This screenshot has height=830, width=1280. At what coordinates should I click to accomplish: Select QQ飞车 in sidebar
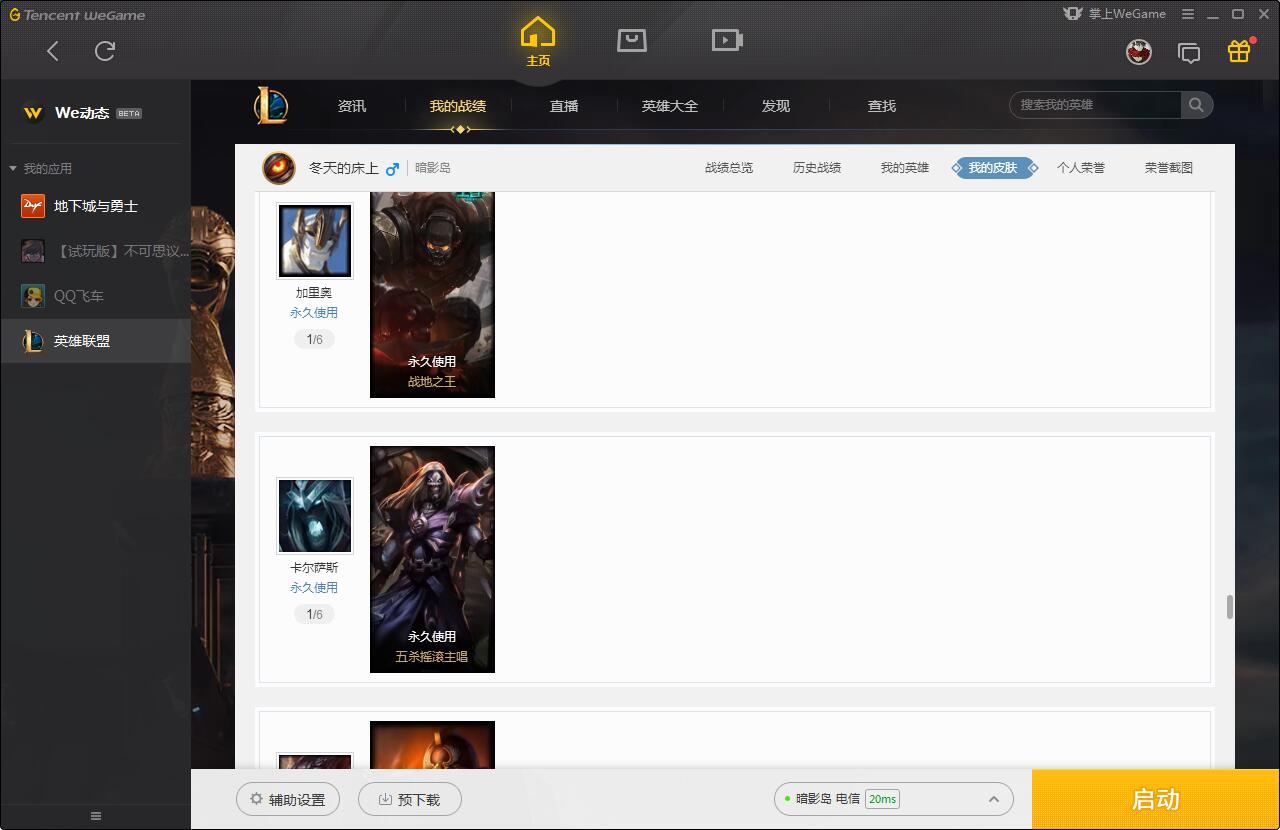pos(95,296)
